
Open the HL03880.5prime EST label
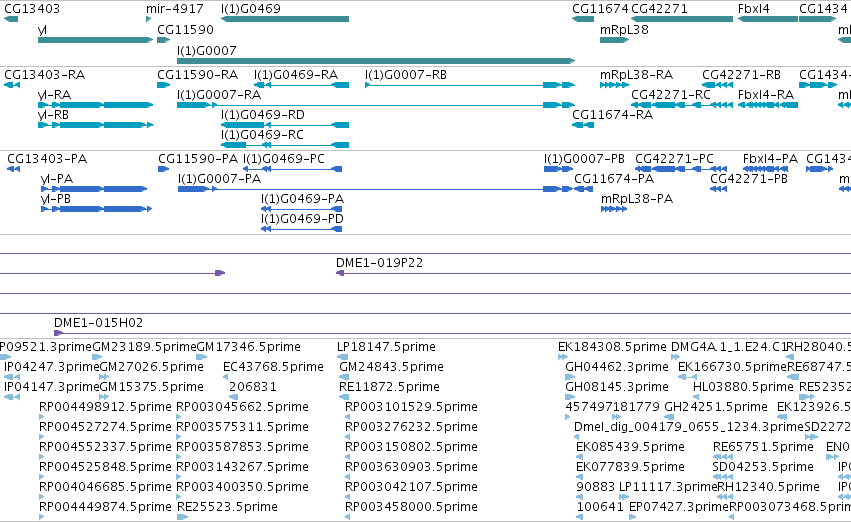(x=744, y=387)
